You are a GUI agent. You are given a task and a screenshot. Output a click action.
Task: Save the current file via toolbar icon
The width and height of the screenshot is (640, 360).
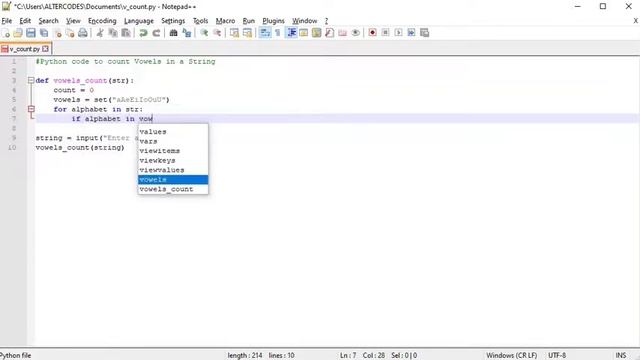tap(31, 33)
